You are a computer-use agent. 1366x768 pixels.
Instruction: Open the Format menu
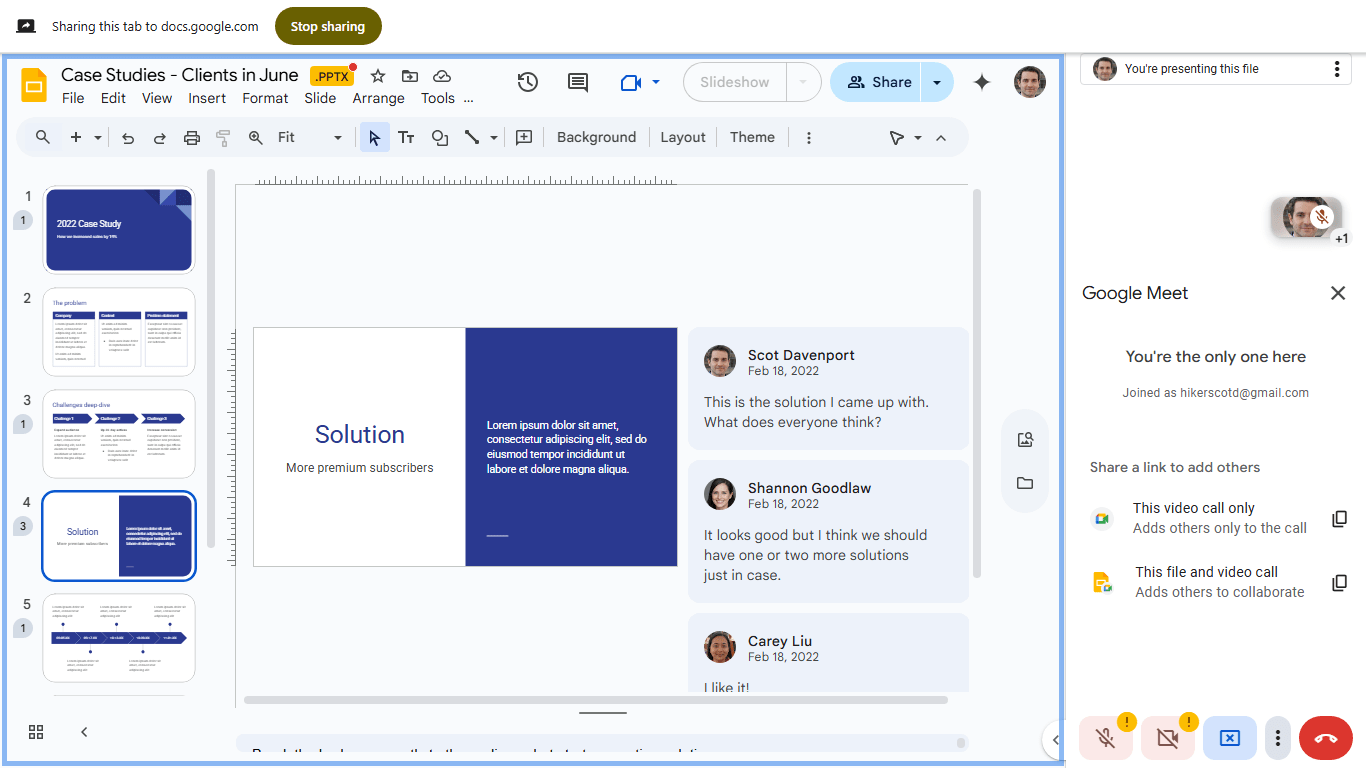point(264,98)
